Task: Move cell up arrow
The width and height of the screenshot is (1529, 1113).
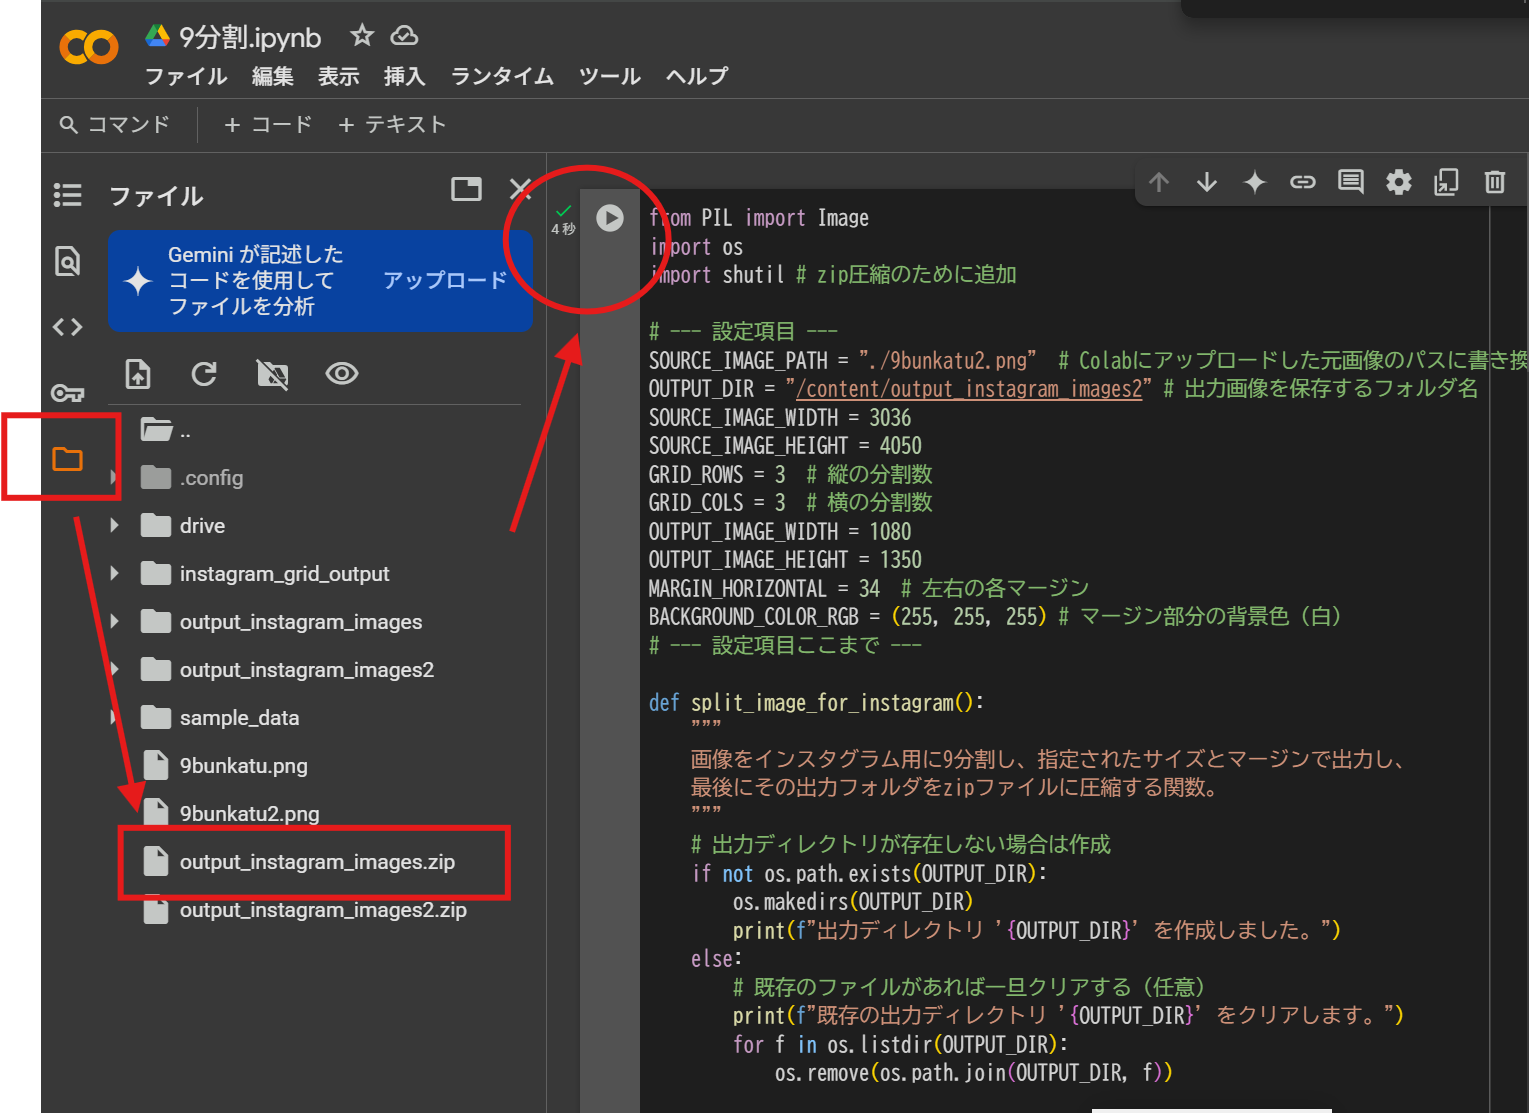Action: point(1159,182)
